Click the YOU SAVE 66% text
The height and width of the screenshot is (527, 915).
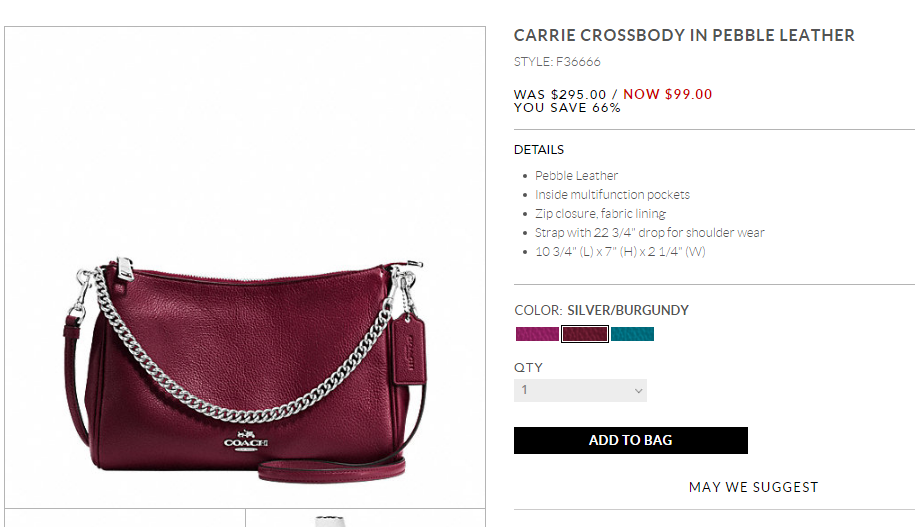(x=567, y=108)
